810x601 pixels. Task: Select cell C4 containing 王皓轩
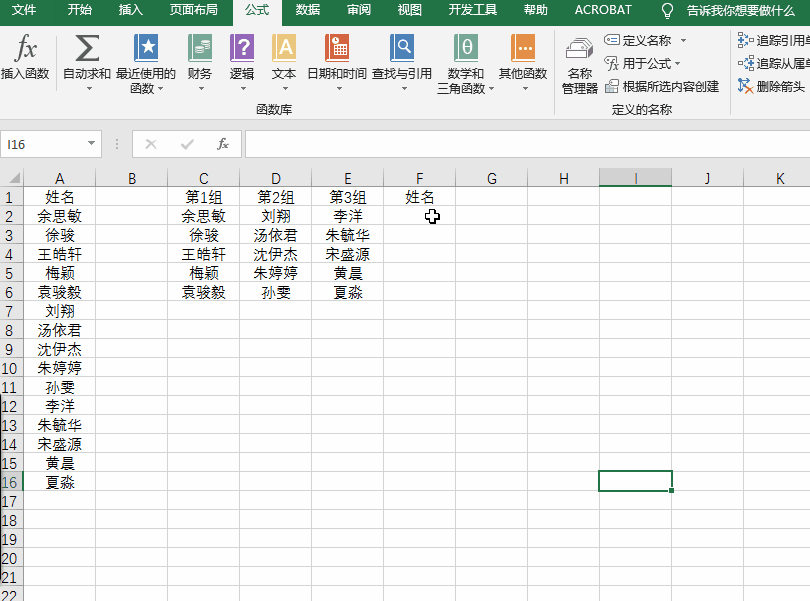204,254
